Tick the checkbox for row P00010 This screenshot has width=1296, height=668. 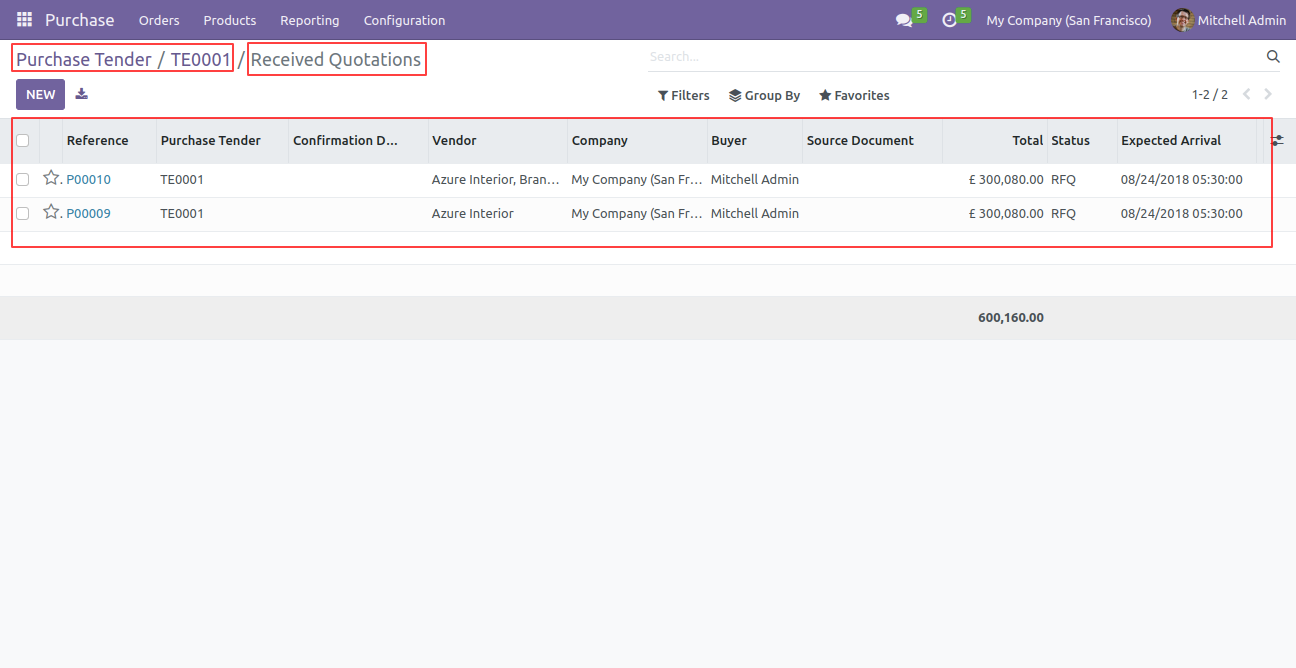(23, 180)
